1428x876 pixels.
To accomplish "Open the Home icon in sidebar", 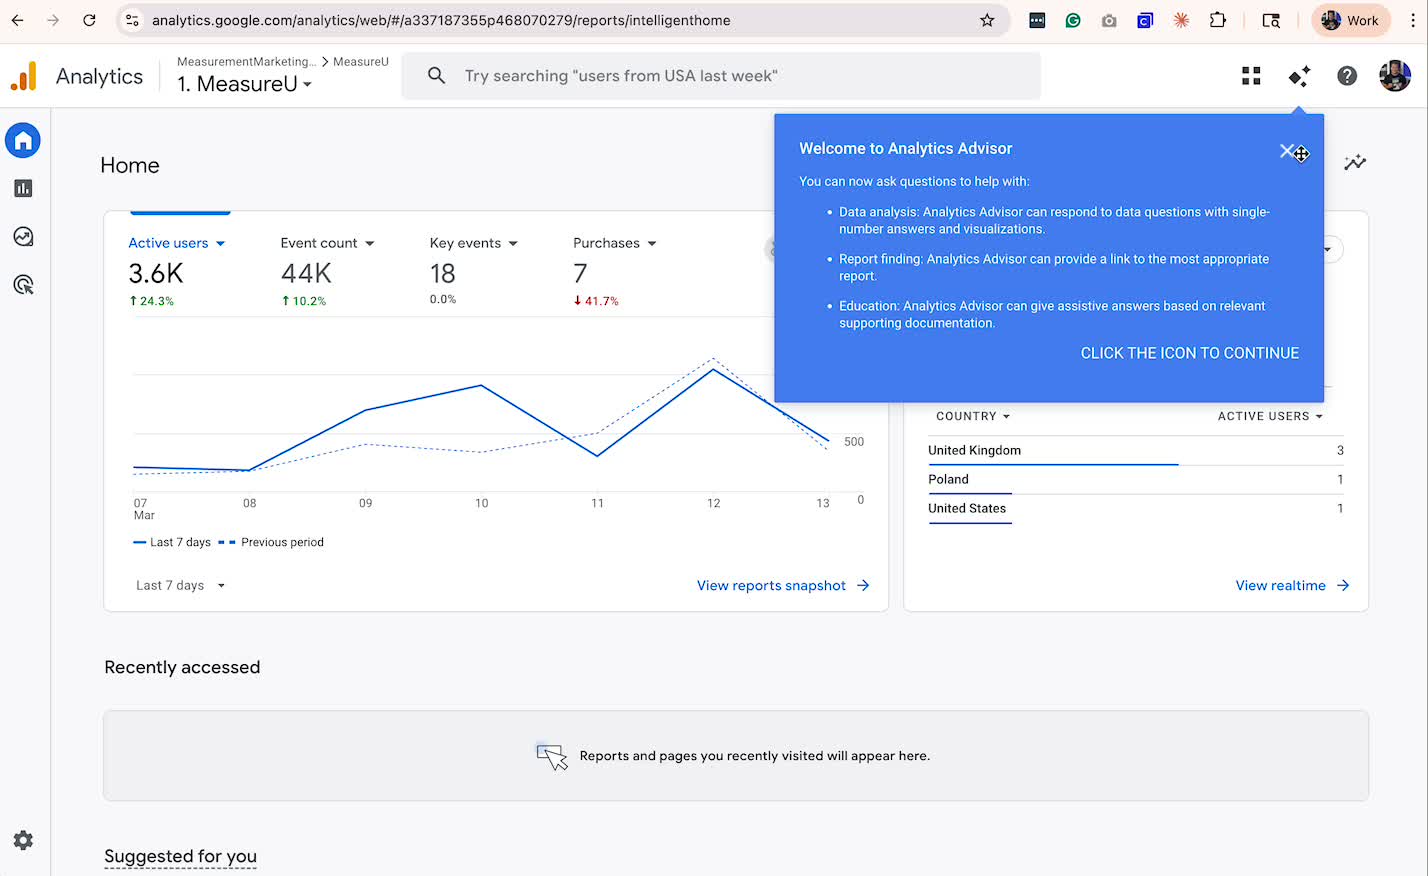I will click(22, 140).
